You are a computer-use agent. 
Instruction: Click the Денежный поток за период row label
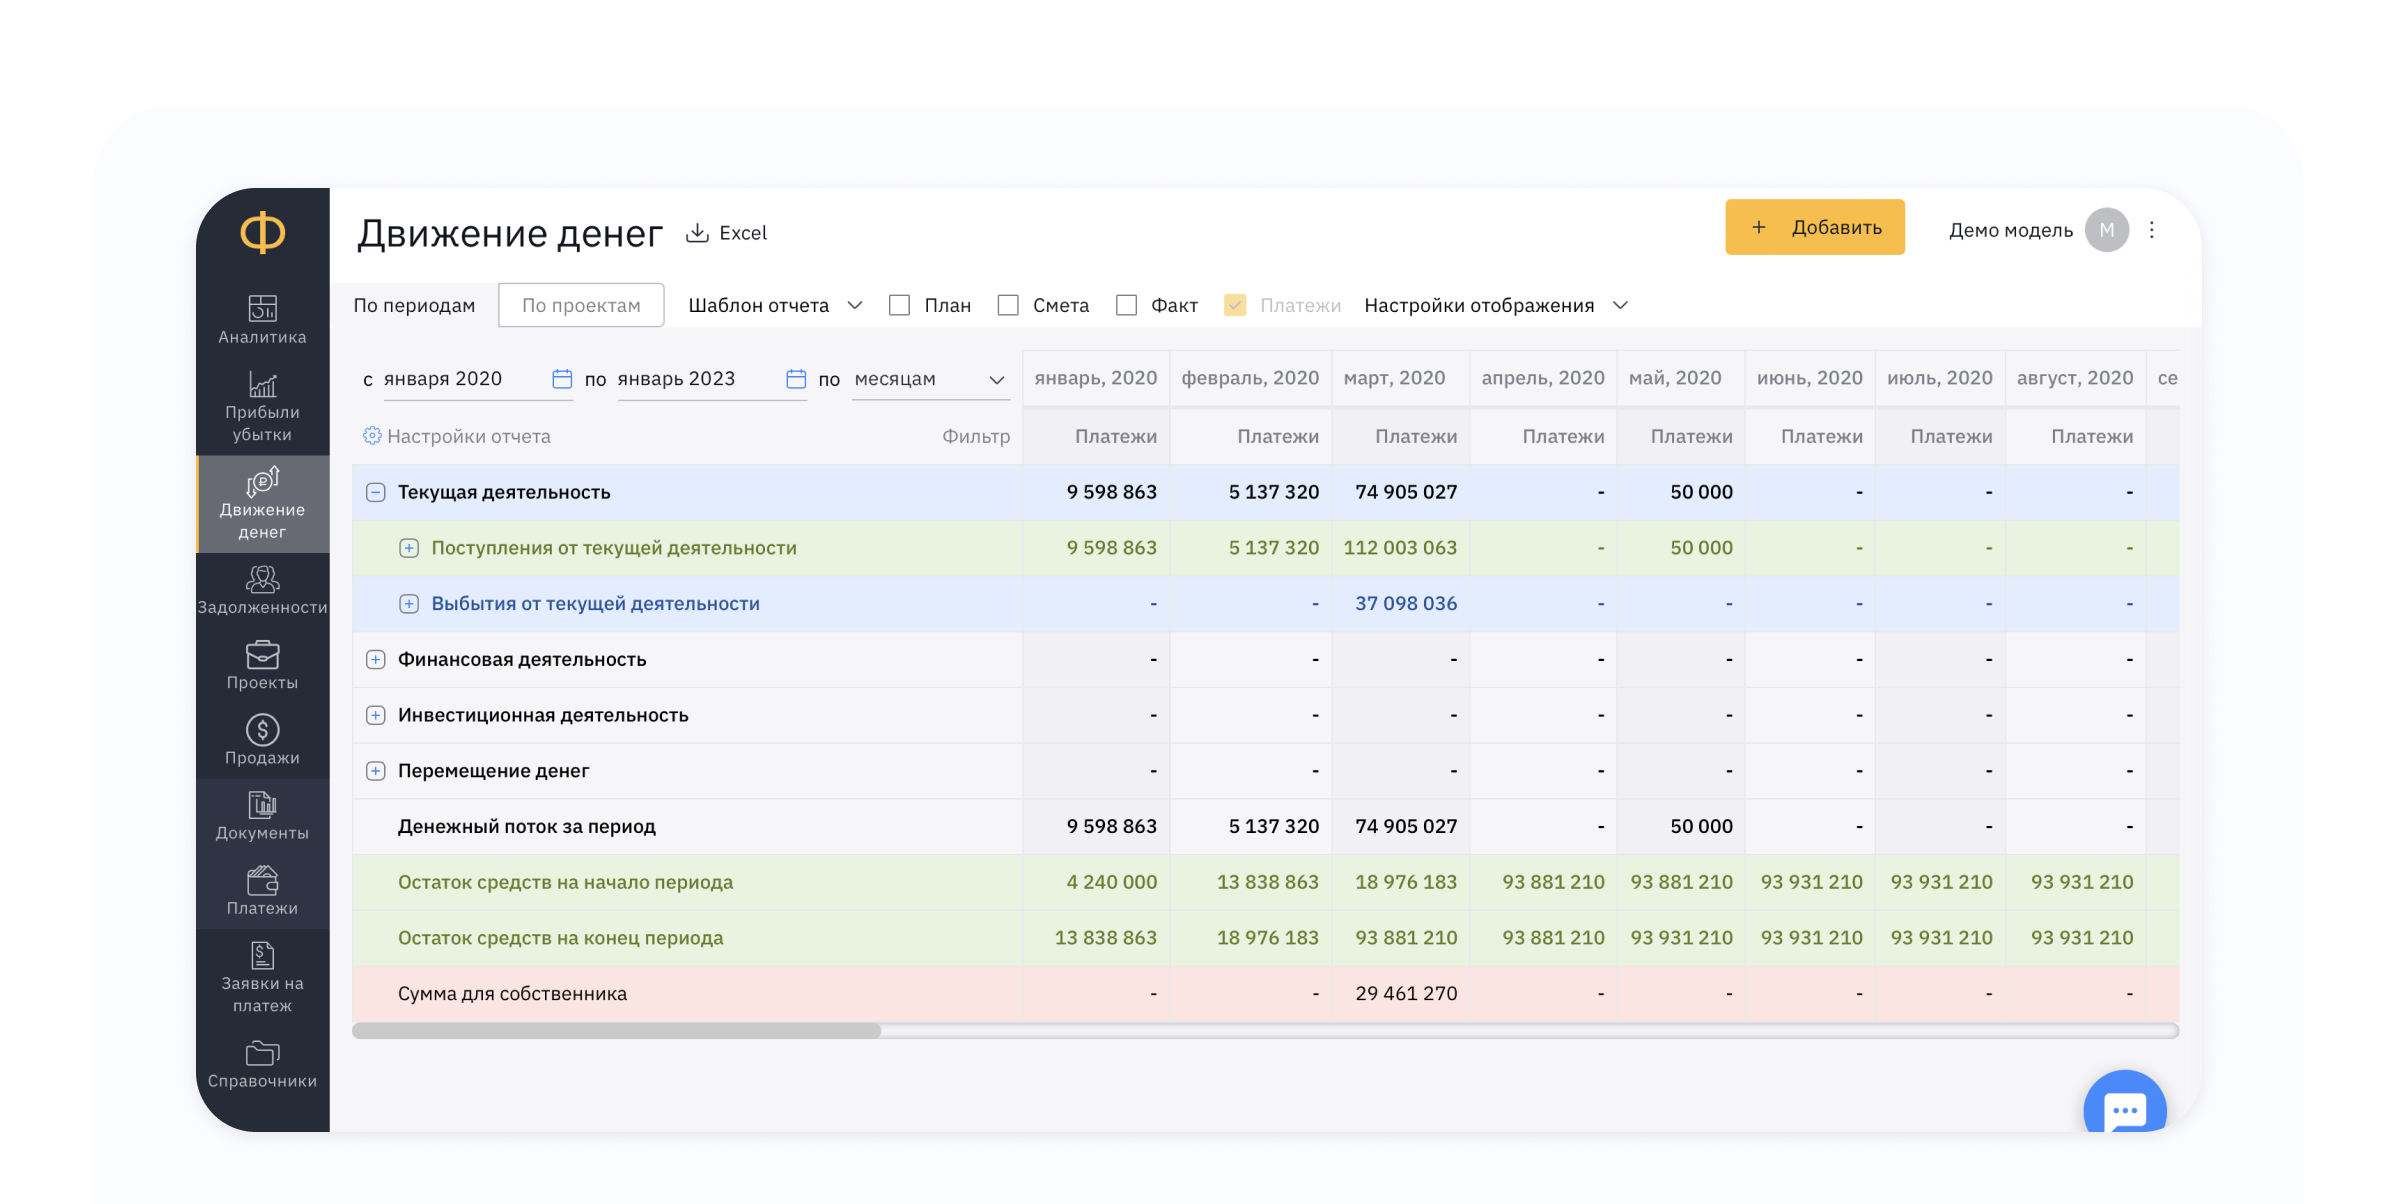click(x=527, y=827)
